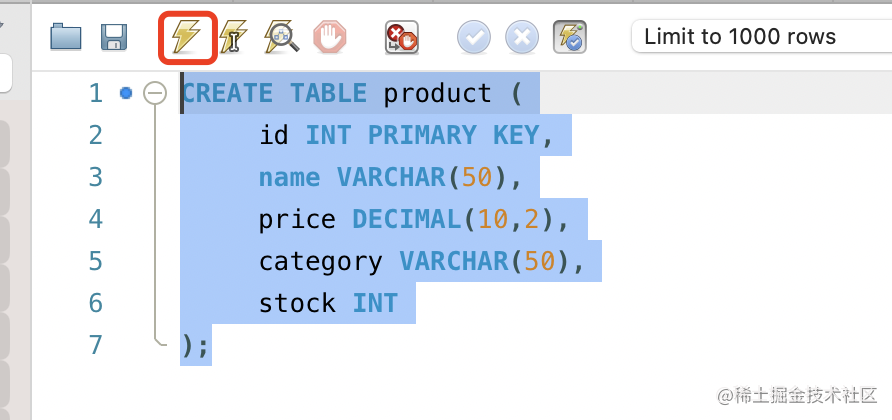Click the category column name
Image resolution: width=892 pixels, height=420 pixels.
click(320, 261)
